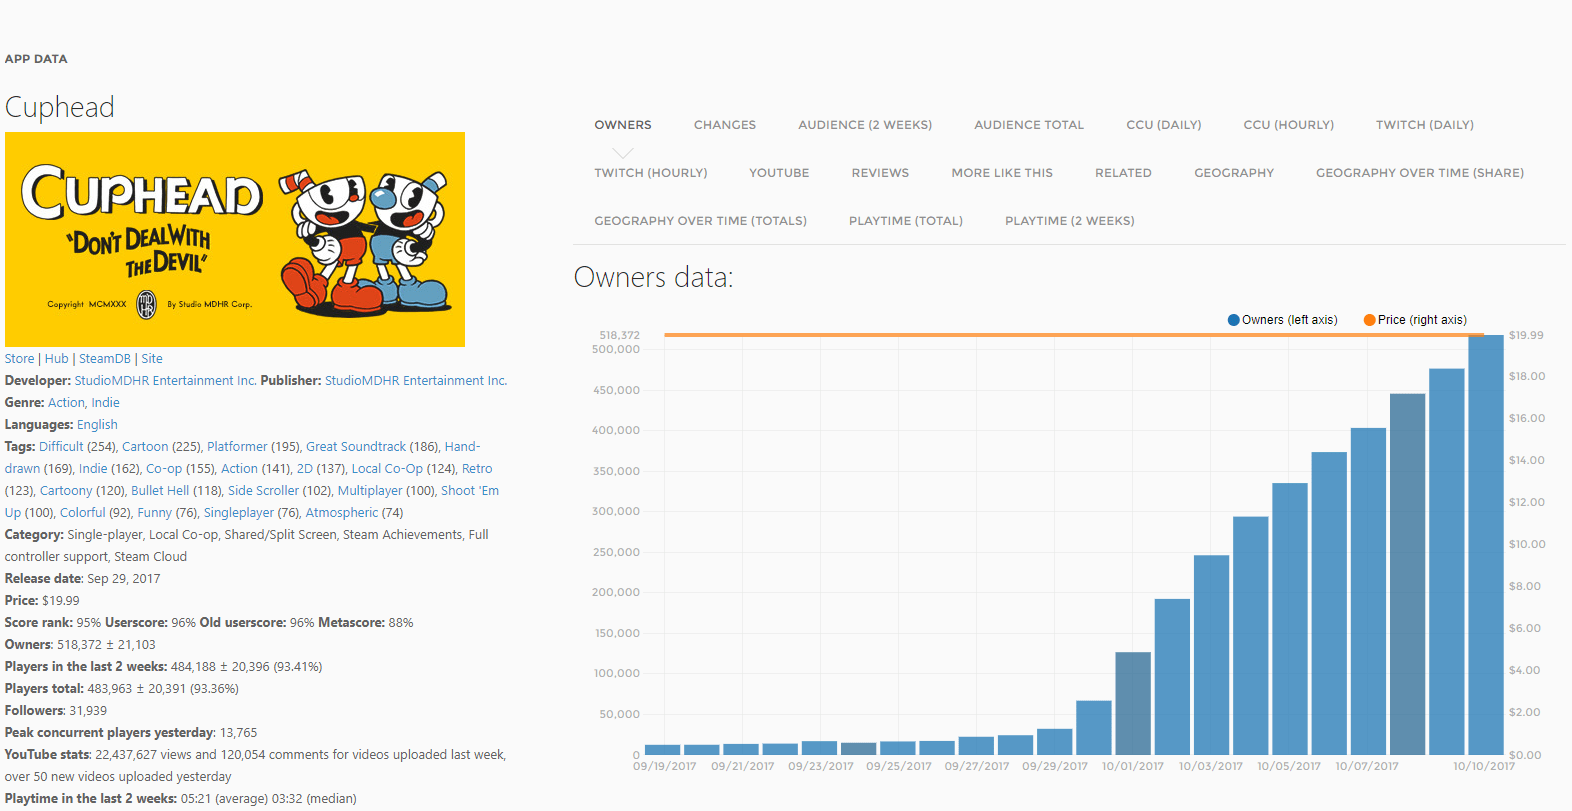Viewport: 1572px width, 811px height.
Task: Open the Colorful tag
Action: click(82, 513)
